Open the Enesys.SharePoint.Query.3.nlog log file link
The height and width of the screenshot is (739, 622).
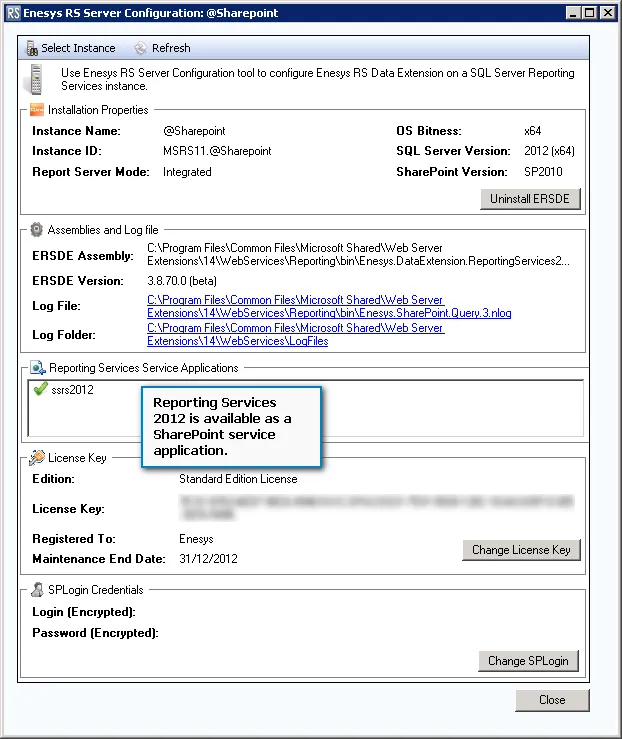pyautogui.click(x=329, y=306)
